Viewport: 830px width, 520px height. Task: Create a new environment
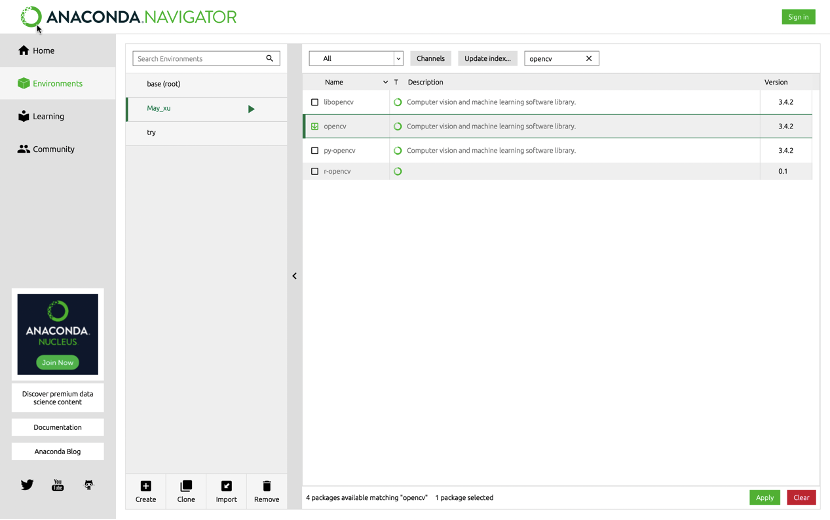(146, 491)
